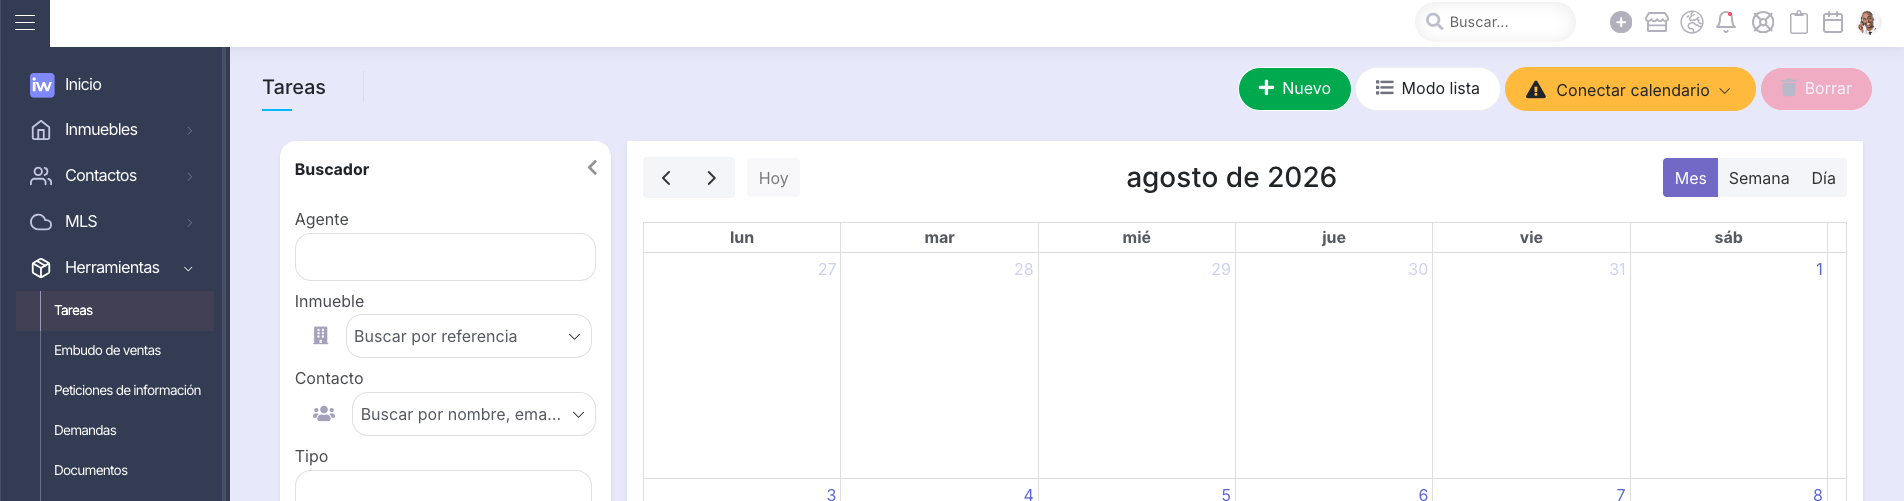The image size is (1904, 501).
Task: Open the hamburger menu in top-left corner
Action: click(25, 22)
